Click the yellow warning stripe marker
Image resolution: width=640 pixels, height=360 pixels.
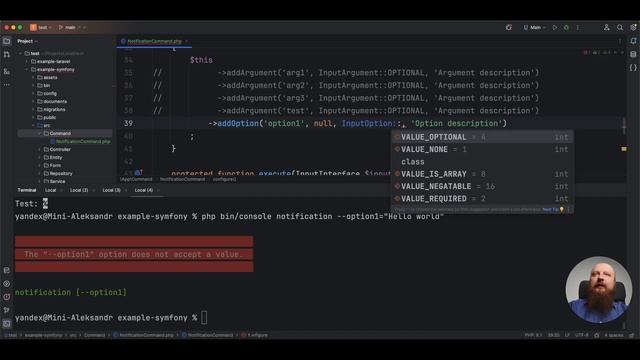624,149
